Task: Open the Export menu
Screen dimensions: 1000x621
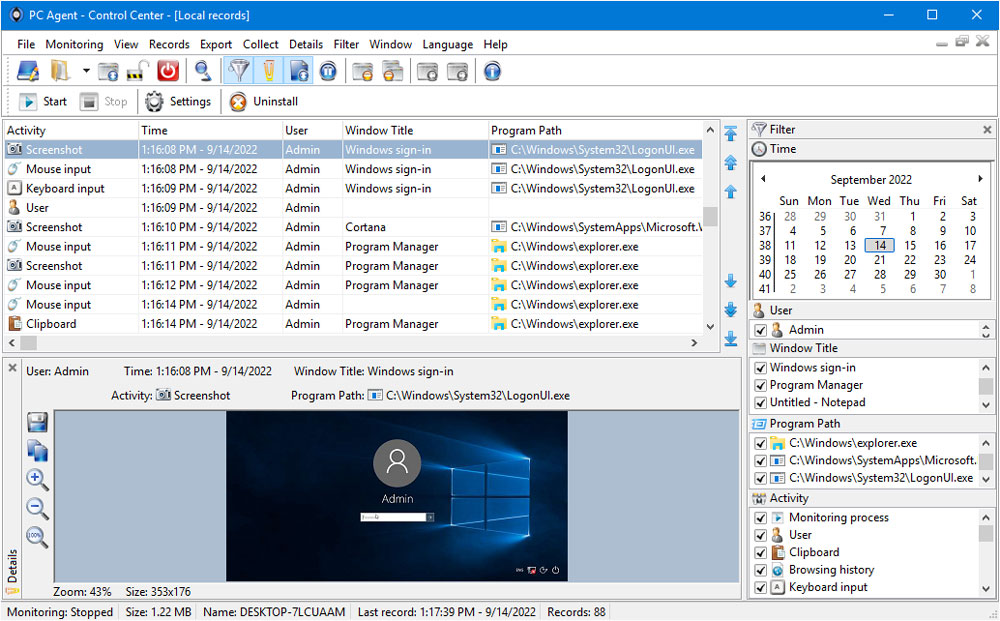Action: (x=216, y=44)
